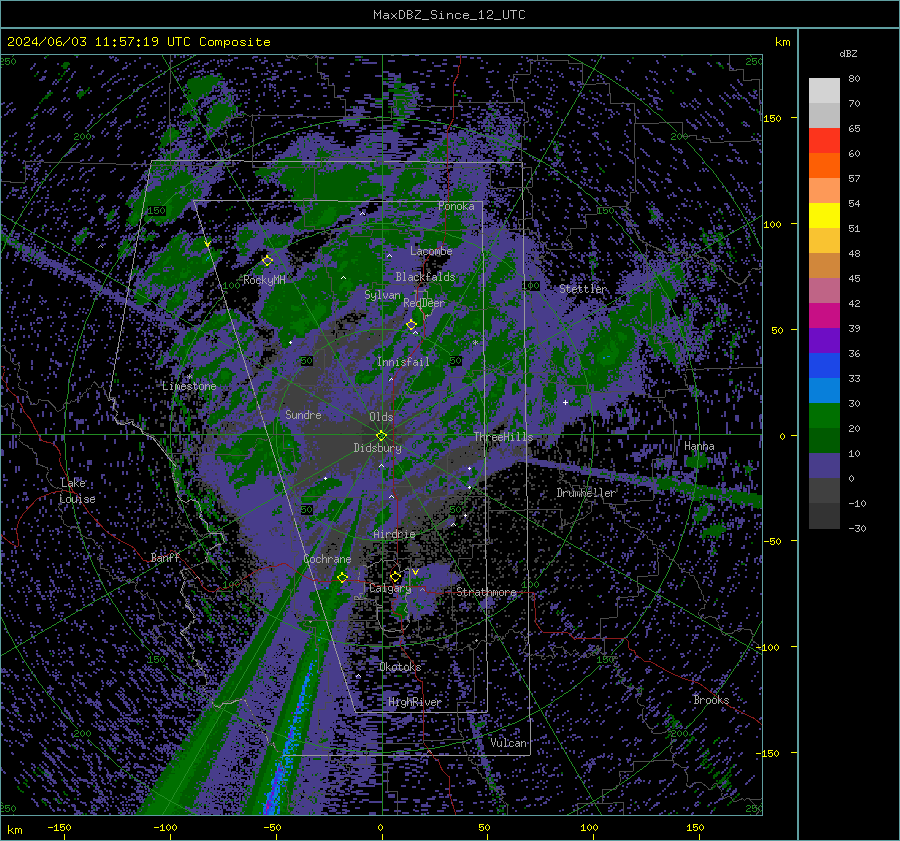Click the 80 value on the dBZ scale

tap(854, 79)
